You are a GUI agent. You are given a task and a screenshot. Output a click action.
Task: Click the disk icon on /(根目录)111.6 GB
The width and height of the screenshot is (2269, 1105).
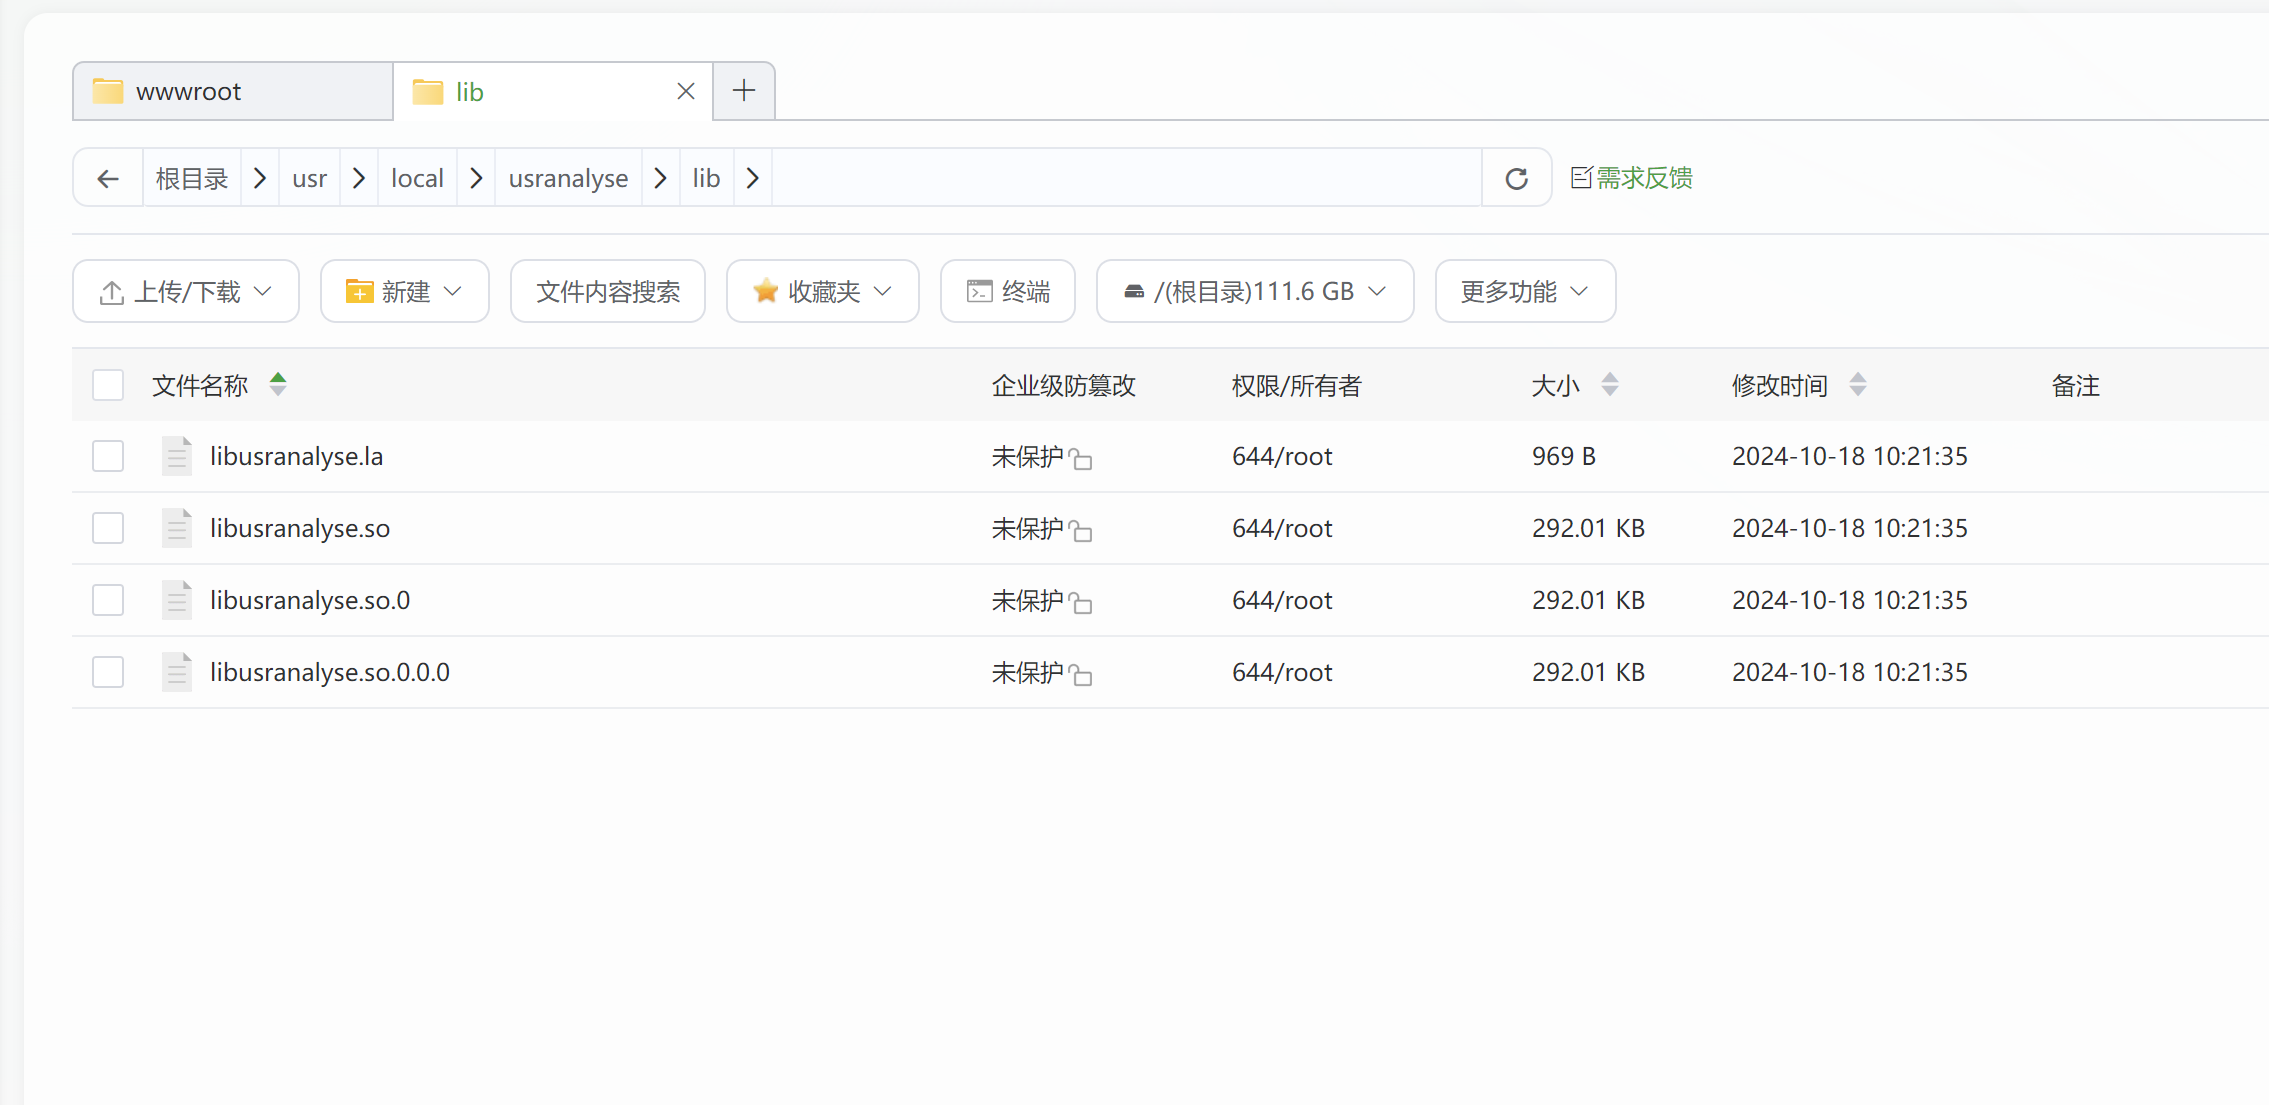[x=1135, y=291]
